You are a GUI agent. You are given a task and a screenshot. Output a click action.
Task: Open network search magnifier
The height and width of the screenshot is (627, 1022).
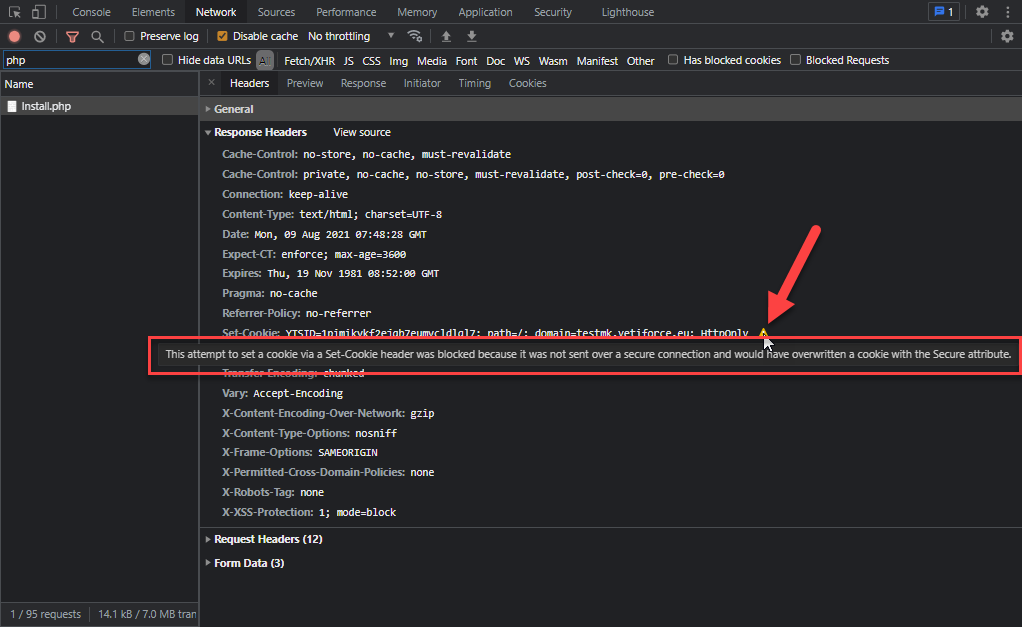tap(97, 36)
